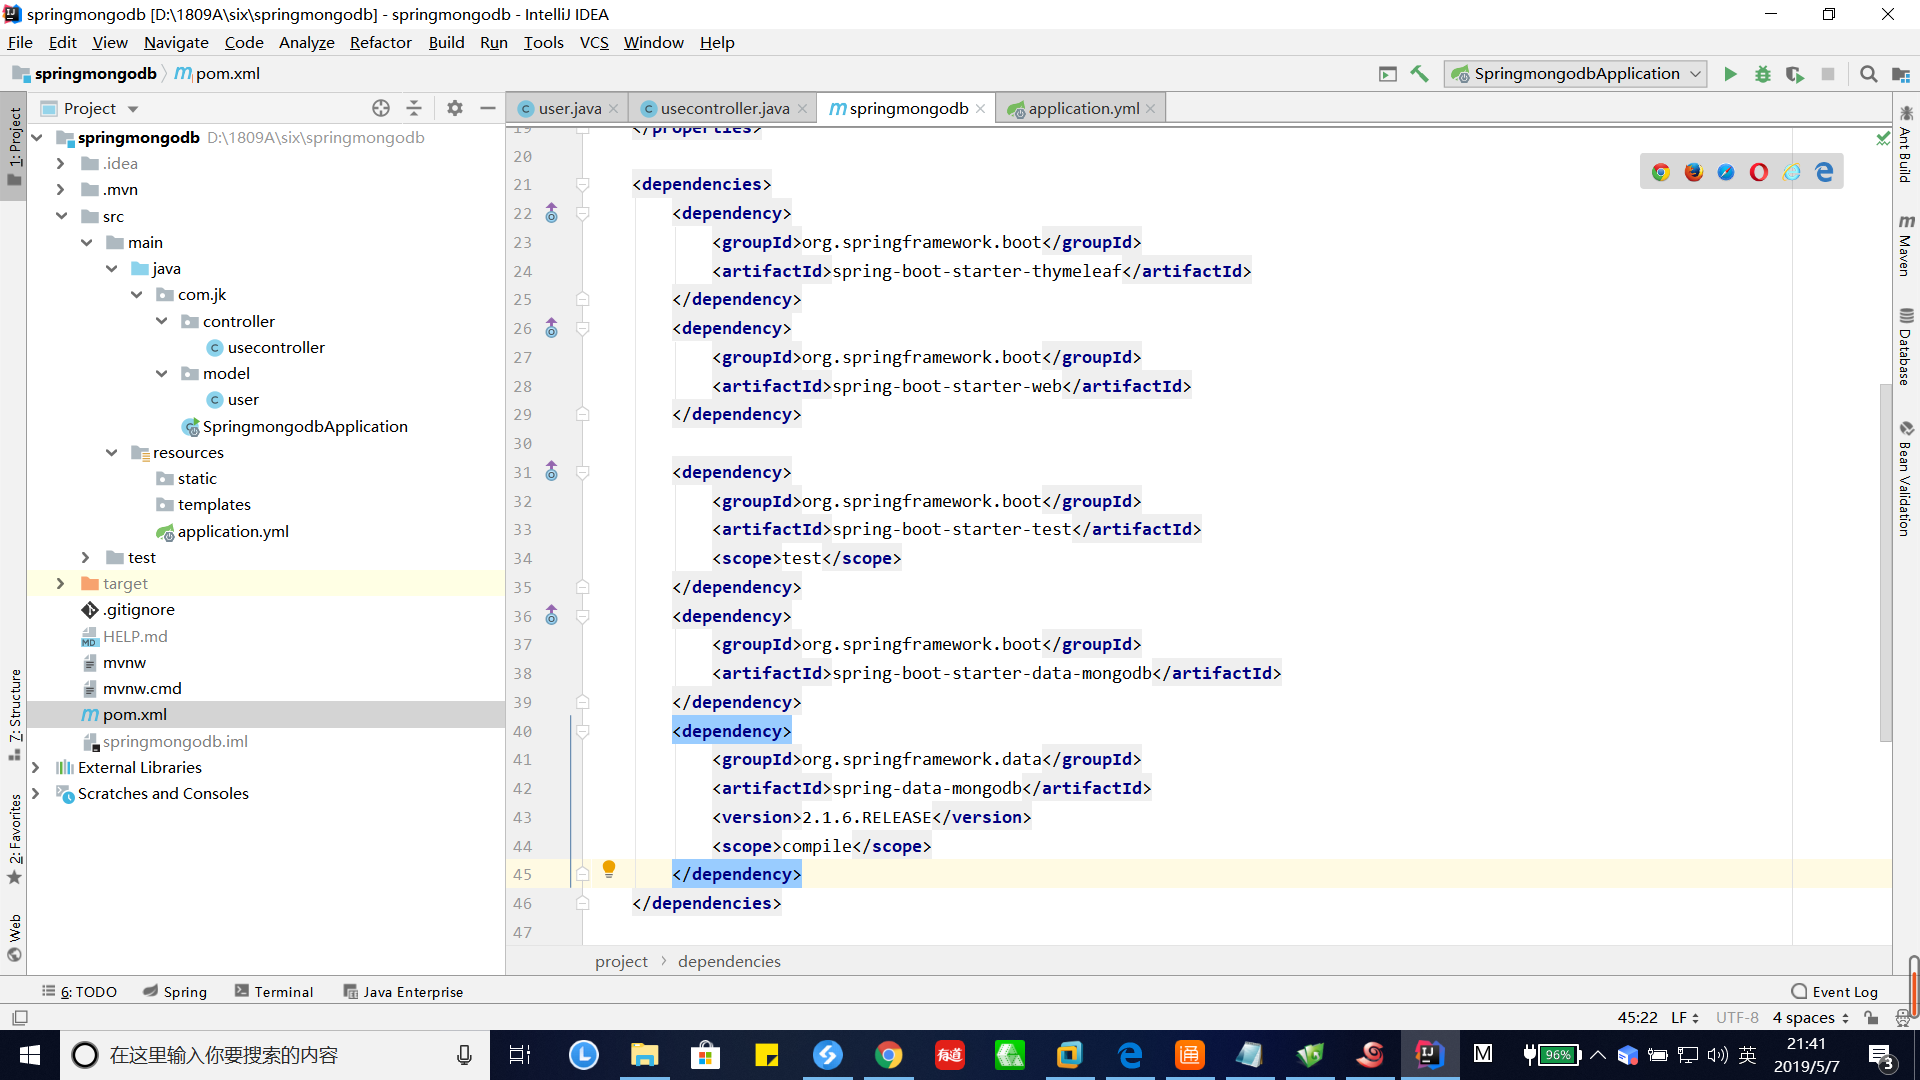Start debugging with the bug icon
The width and height of the screenshot is (1920, 1080).
(1763, 74)
